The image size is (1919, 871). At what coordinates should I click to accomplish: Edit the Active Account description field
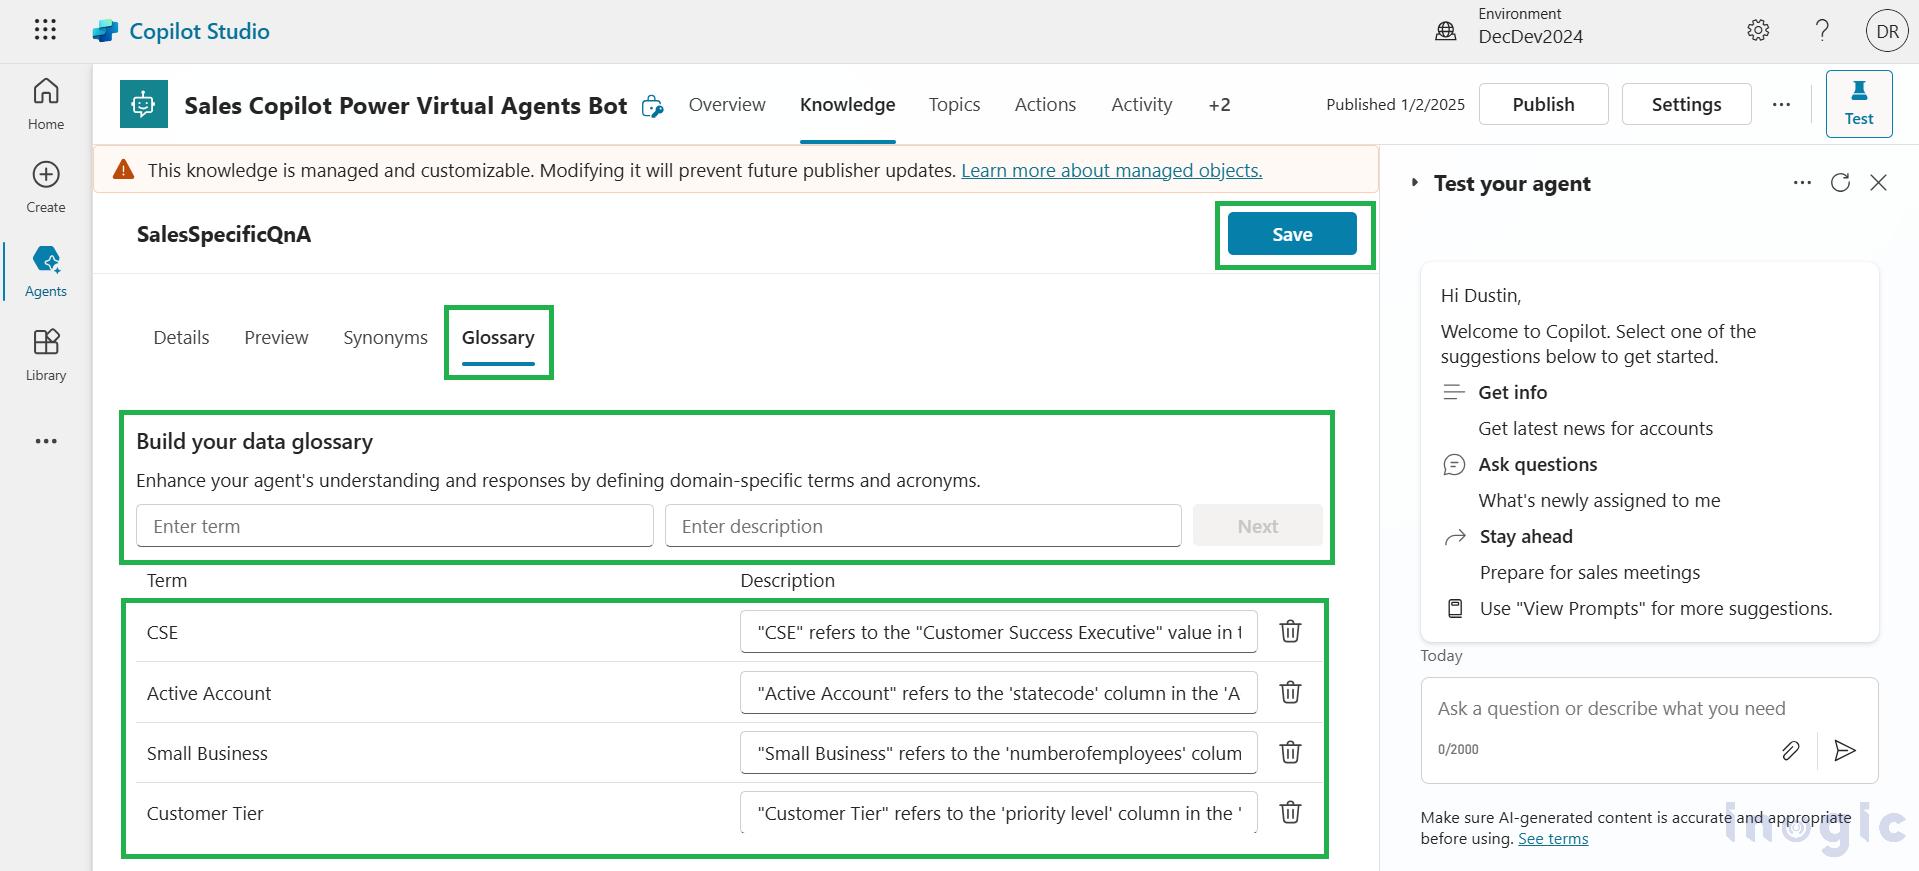point(998,693)
